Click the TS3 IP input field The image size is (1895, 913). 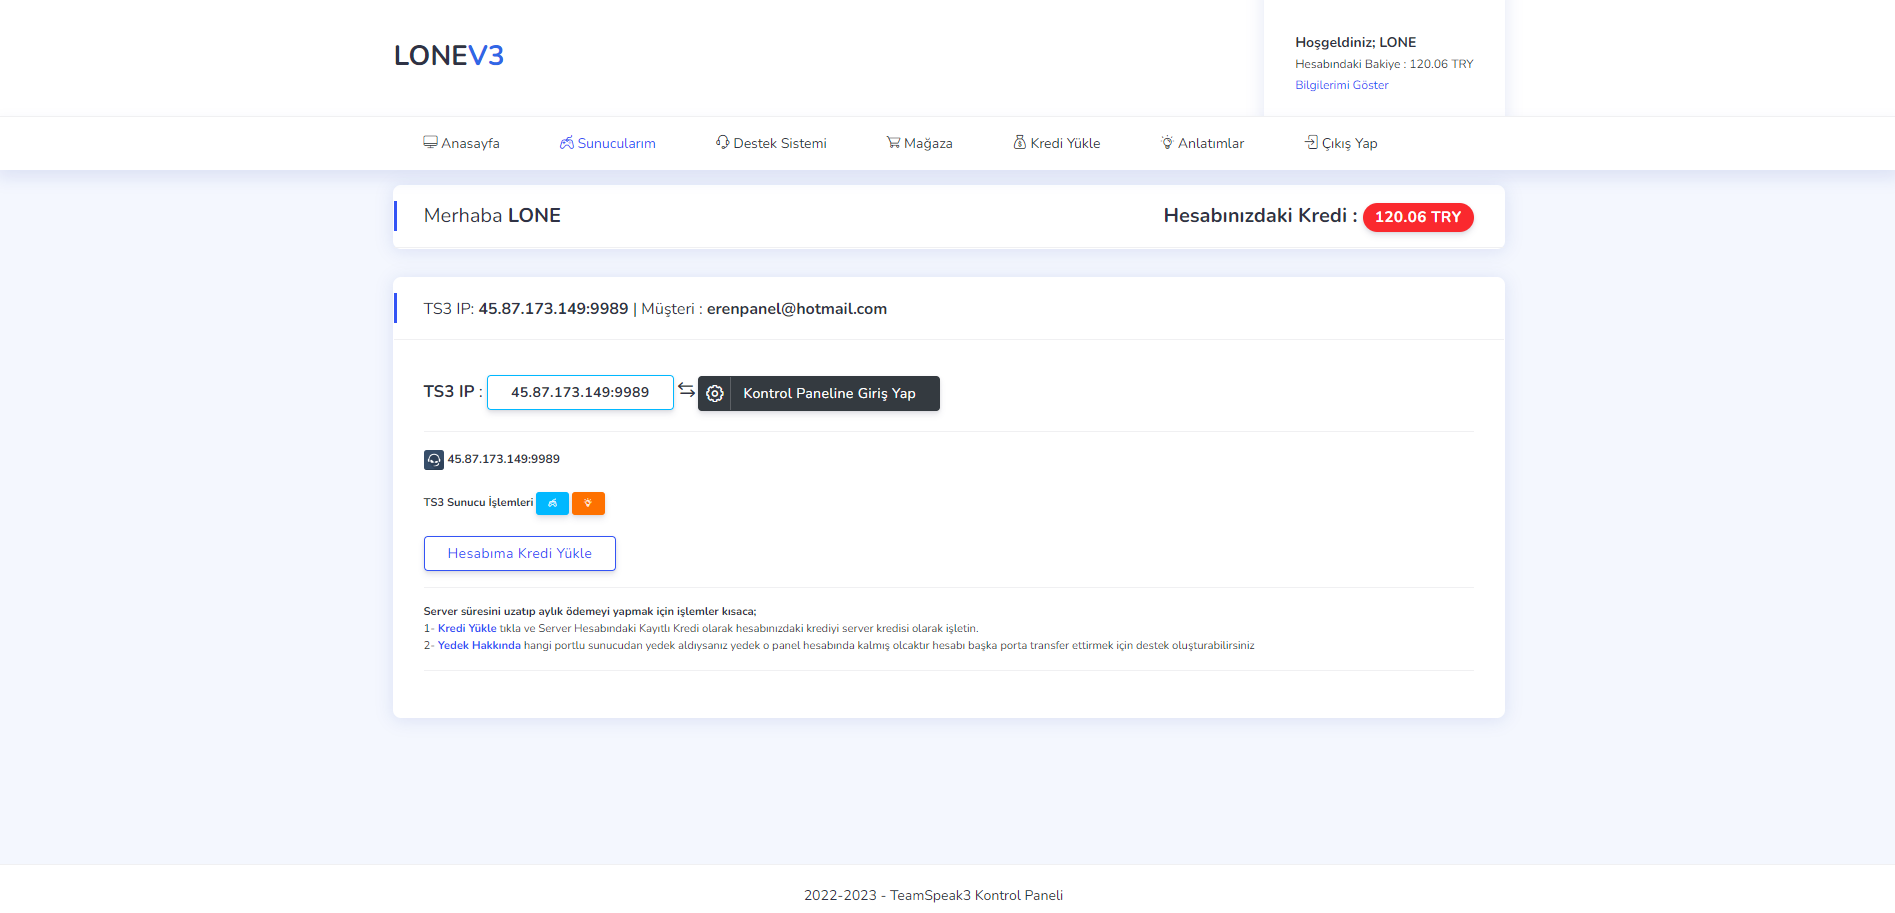[x=580, y=392]
